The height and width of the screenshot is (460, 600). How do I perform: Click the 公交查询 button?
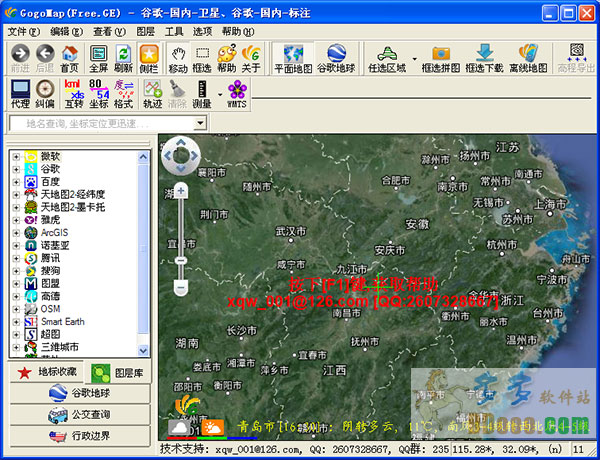pyautogui.click(x=80, y=414)
